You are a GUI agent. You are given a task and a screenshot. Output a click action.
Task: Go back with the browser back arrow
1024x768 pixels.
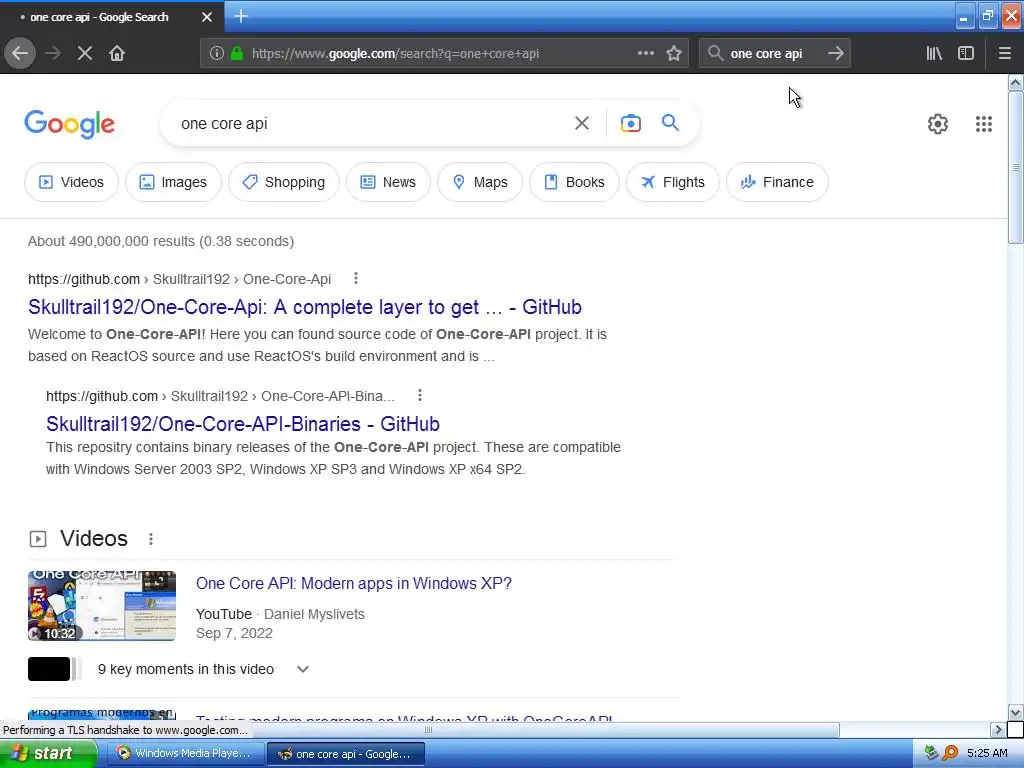pos(20,53)
